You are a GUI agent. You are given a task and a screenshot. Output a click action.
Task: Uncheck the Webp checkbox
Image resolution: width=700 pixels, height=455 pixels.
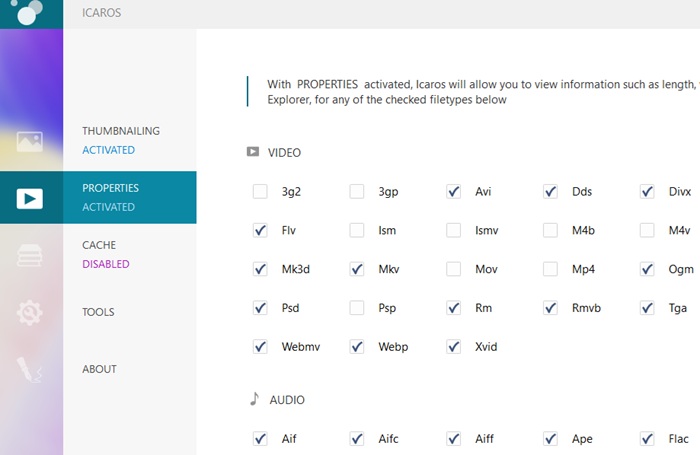(357, 347)
